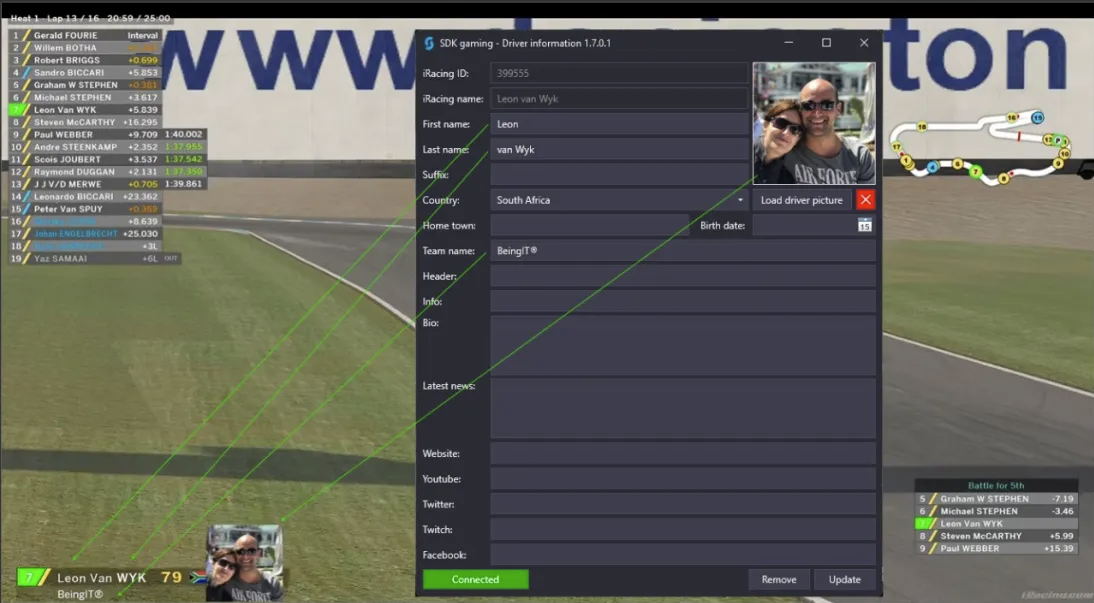Click the green Connected status button
The image size is (1094, 603).
475,579
